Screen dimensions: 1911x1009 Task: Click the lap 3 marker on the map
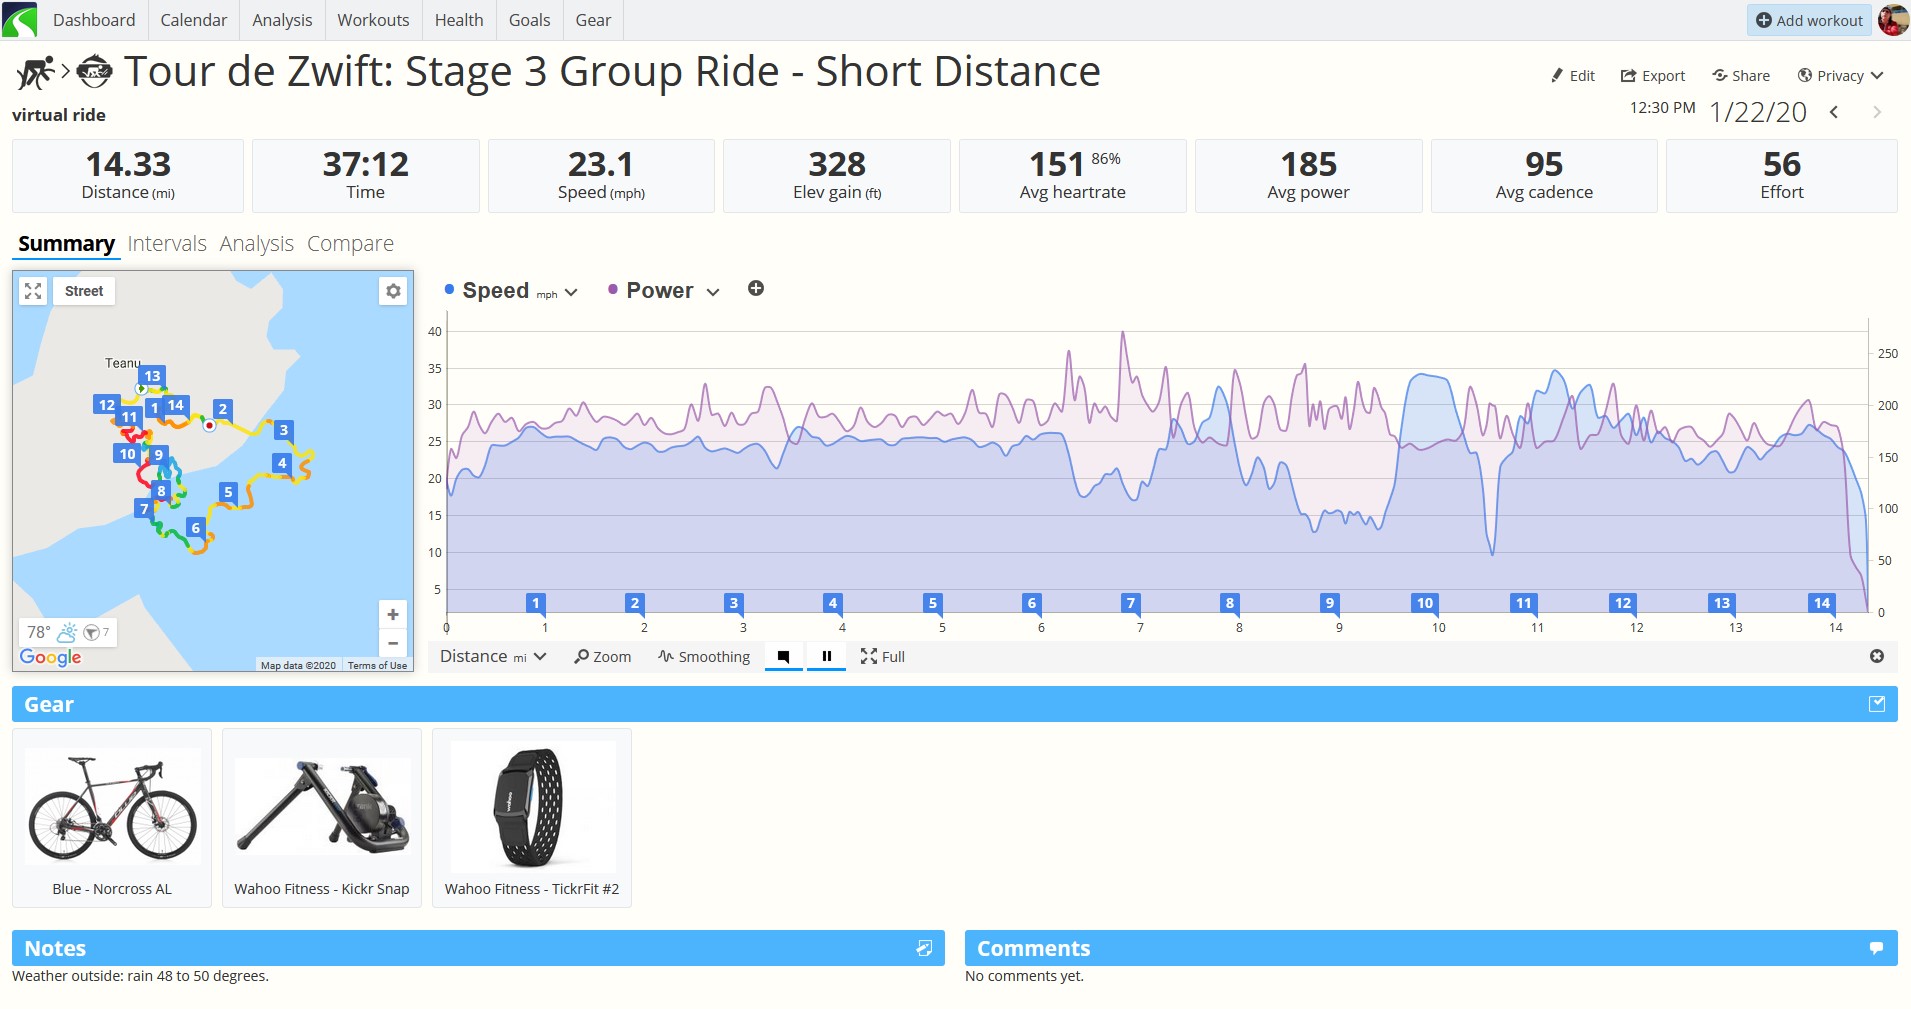click(284, 430)
